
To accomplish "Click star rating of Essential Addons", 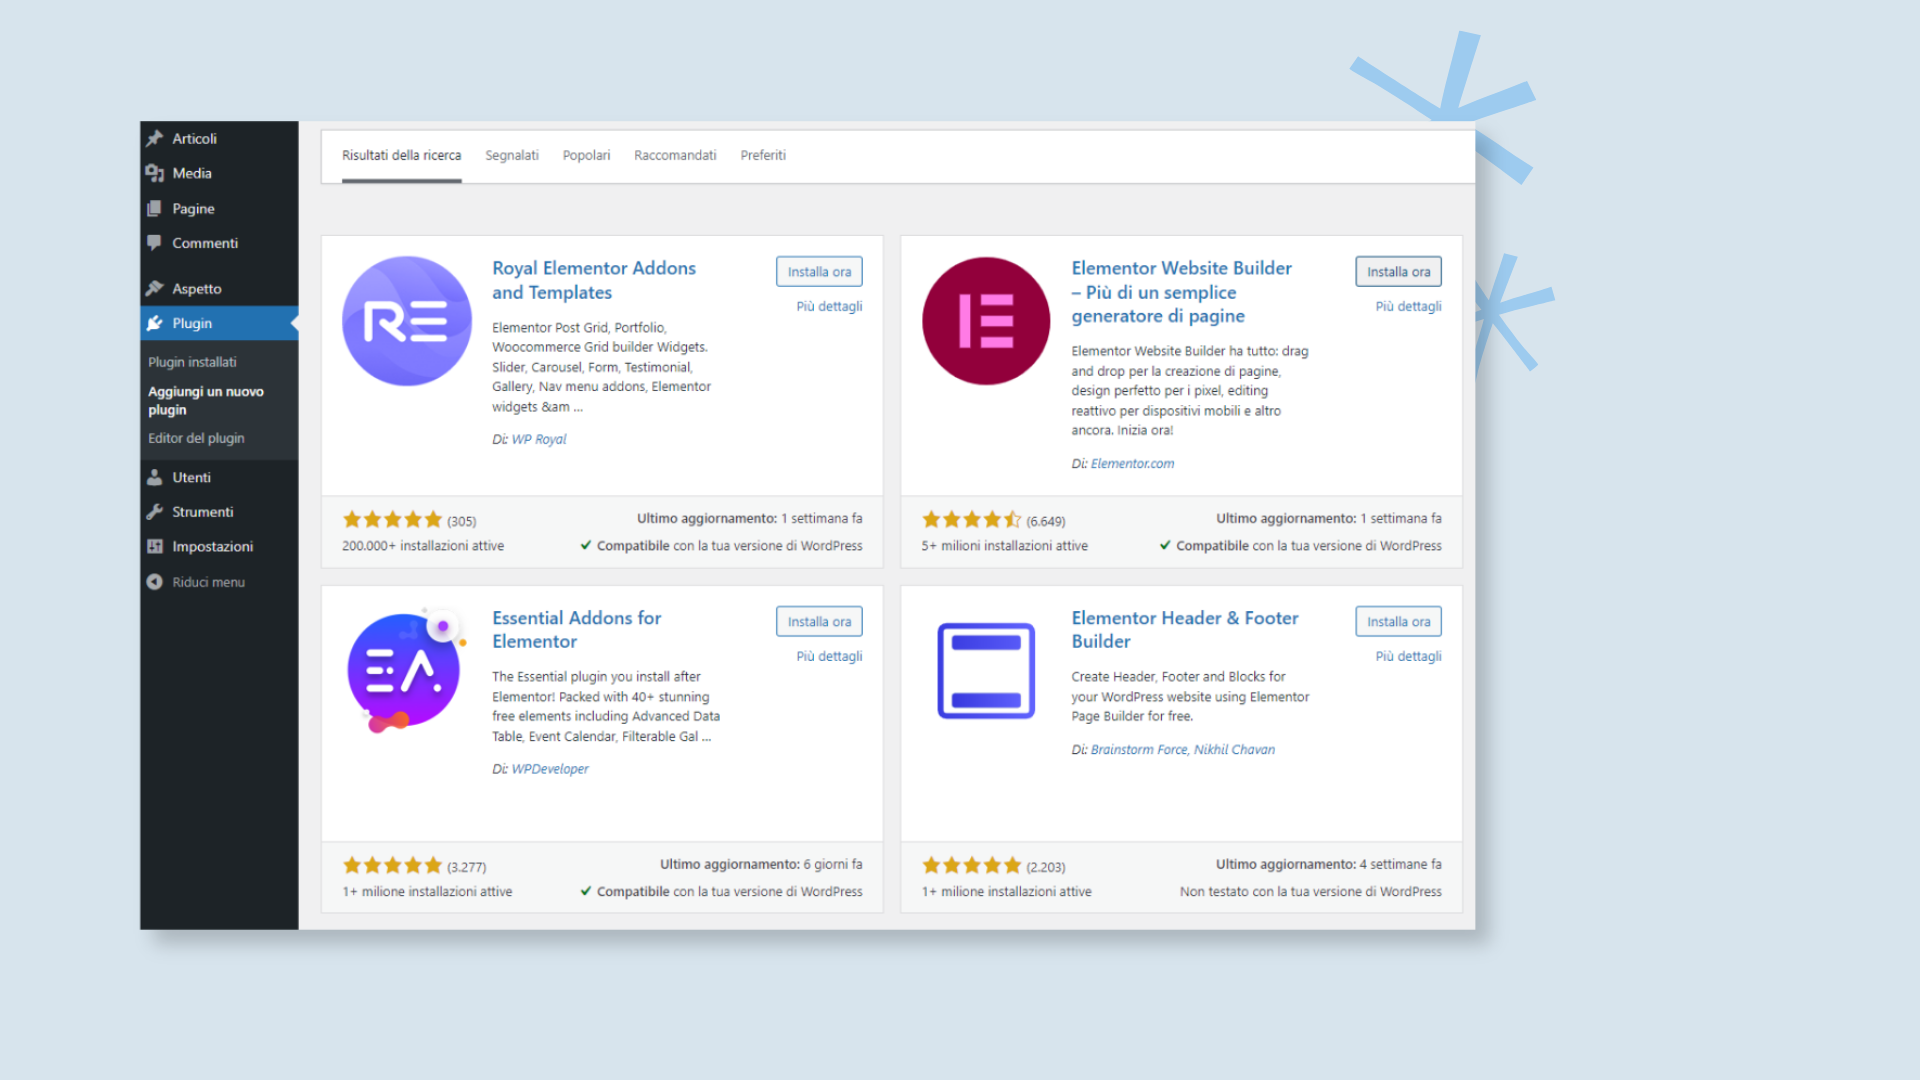I will (x=392, y=866).
